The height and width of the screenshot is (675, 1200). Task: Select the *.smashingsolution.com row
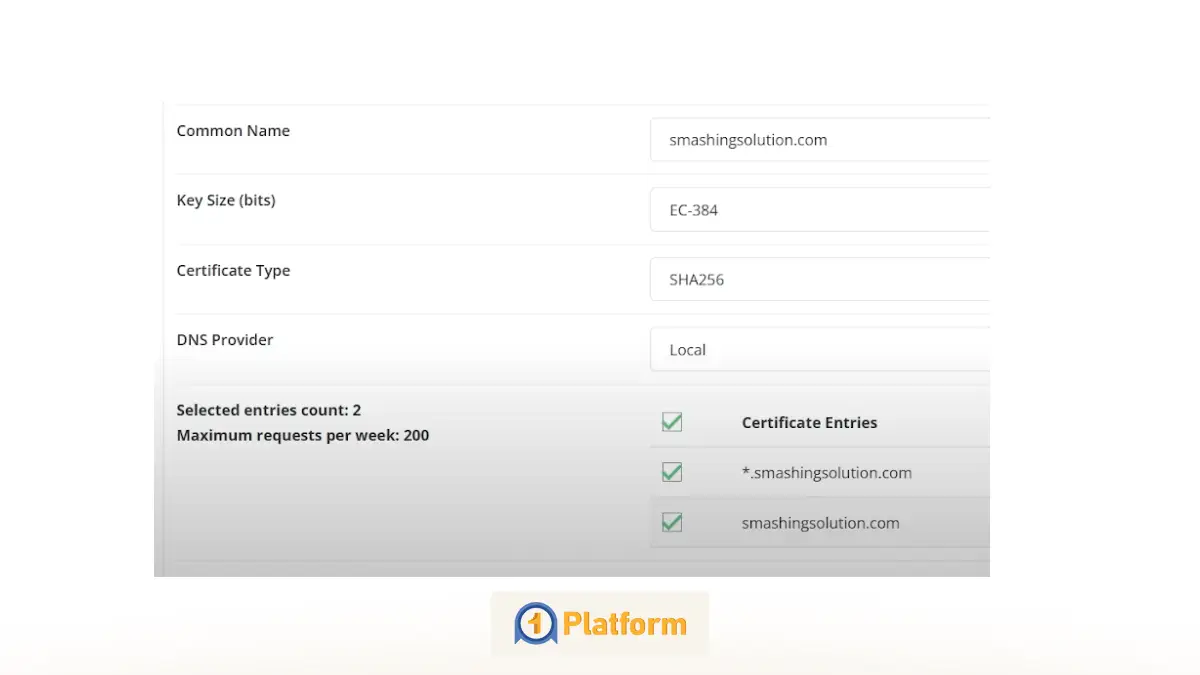click(x=826, y=472)
